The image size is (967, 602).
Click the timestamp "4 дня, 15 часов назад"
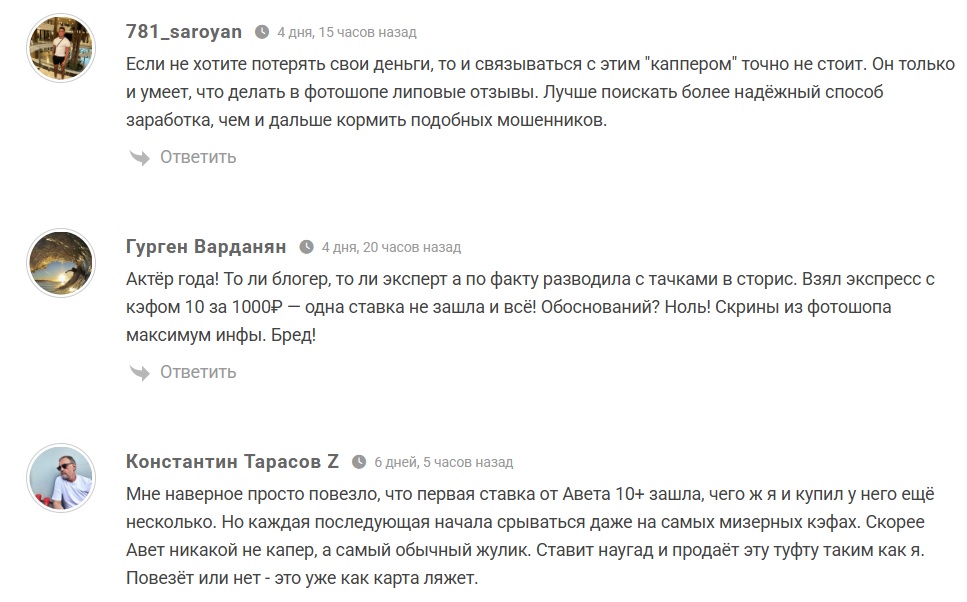coord(347,32)
